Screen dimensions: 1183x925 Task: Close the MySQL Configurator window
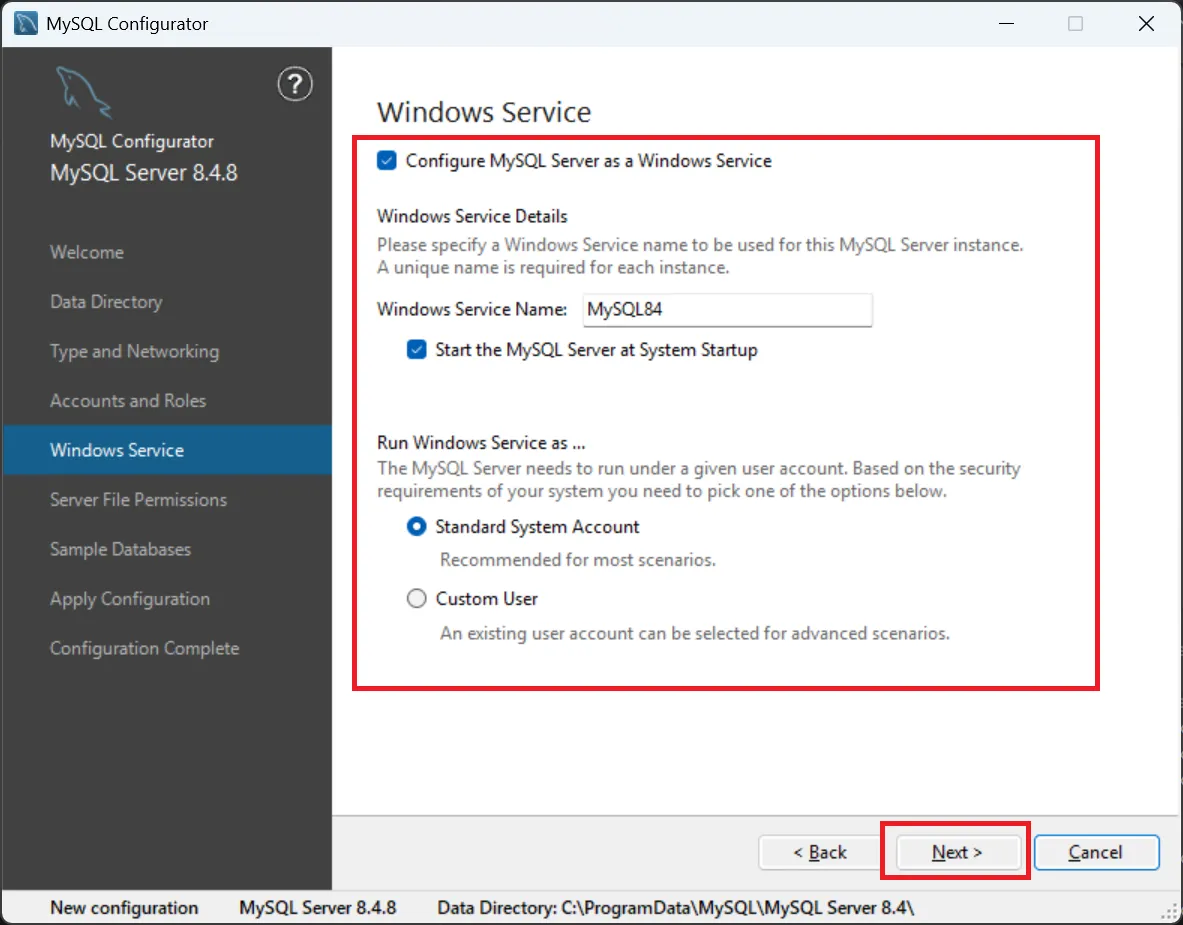[x=1146, y=24]
